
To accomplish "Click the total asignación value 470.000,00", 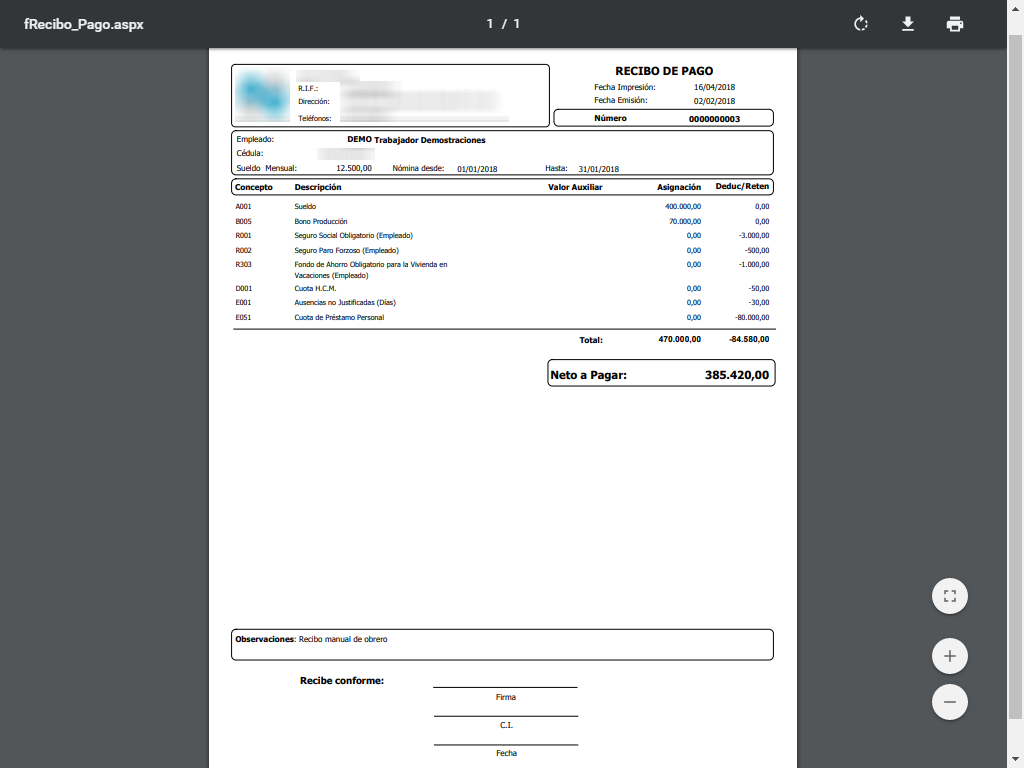I will tap(679, 340).
